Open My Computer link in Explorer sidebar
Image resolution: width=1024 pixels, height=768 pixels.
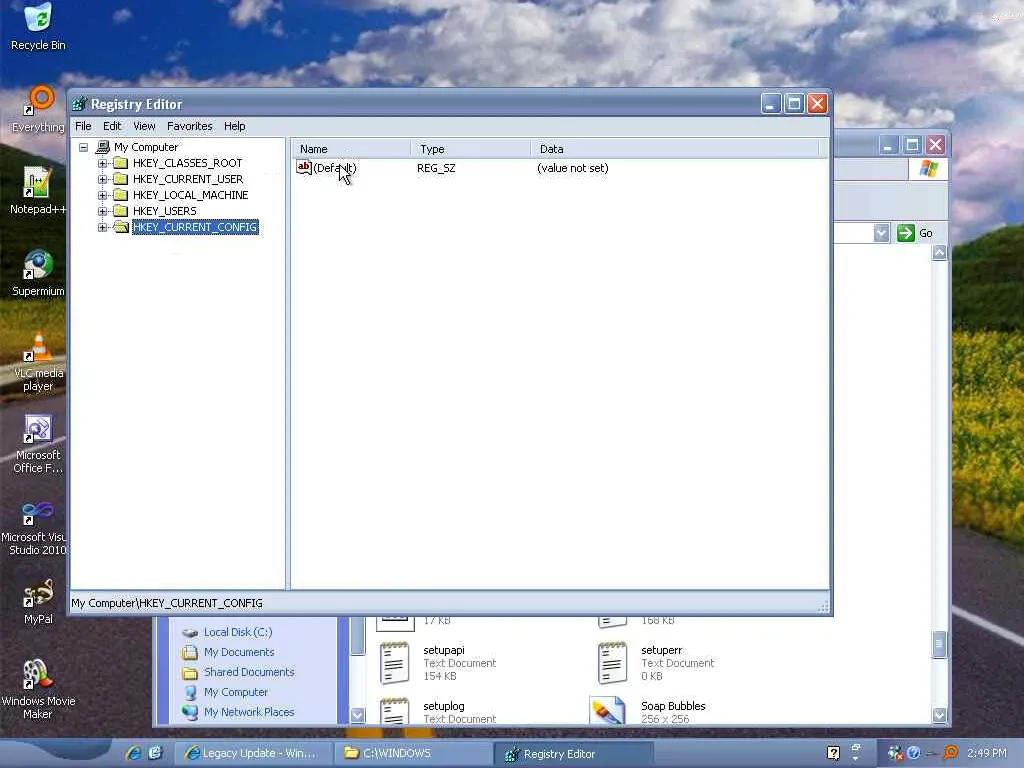(236, 692)
